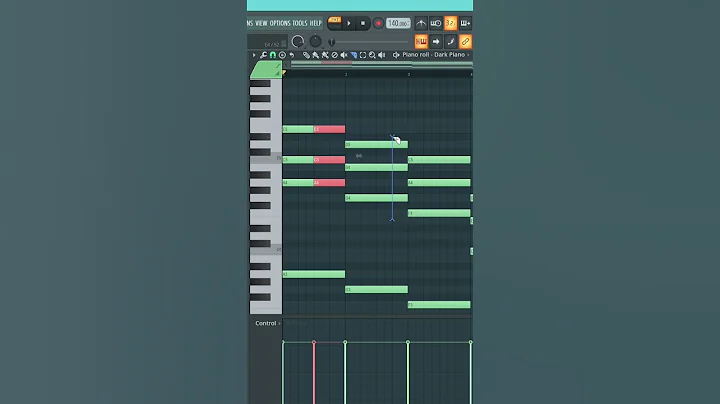The width and height of the screenshot is (720, 404).
Task: Select the F3 bass note in bar three
Action: pyautogui.click(x=439, y=305)
